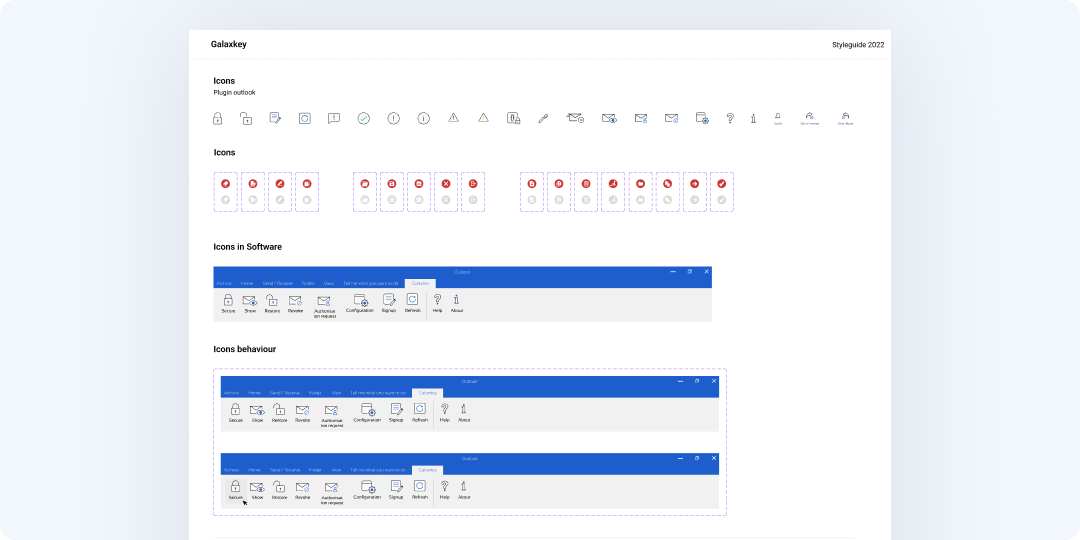Click the question mark icon in the Plugin outlook row

[x=730, y=118]
